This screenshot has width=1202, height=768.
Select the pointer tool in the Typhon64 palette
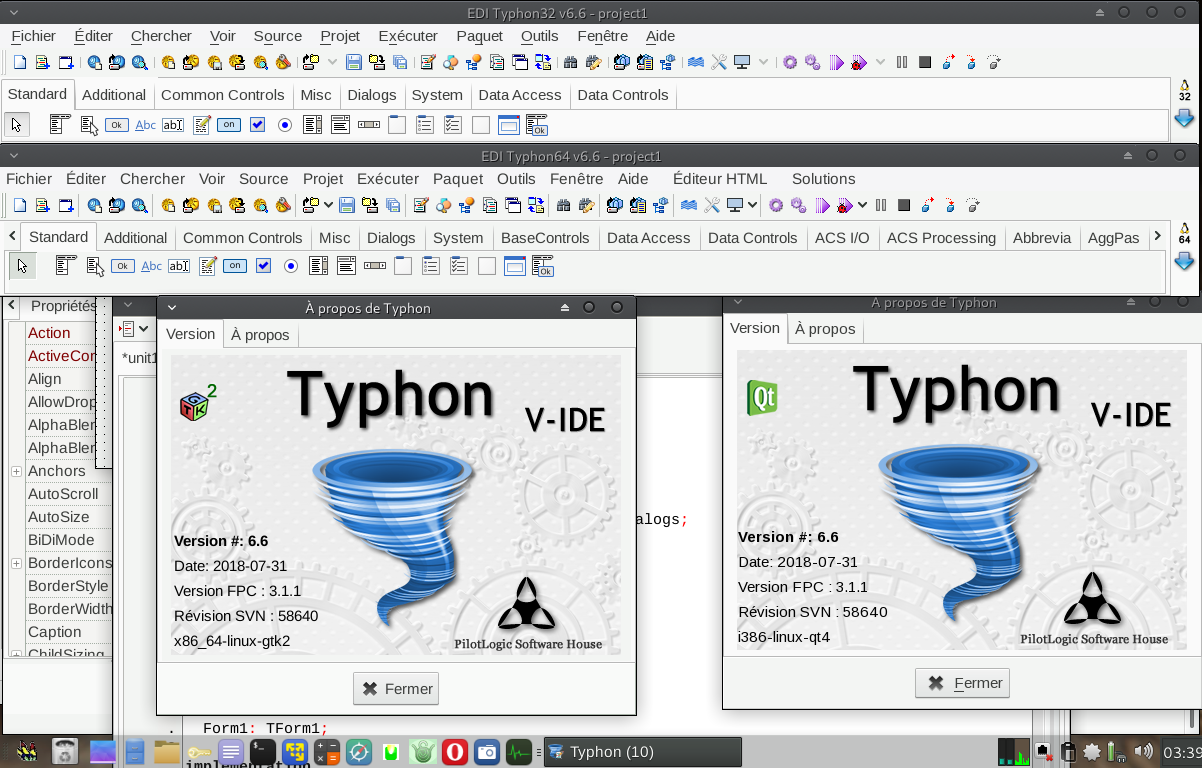coord(22,266)
